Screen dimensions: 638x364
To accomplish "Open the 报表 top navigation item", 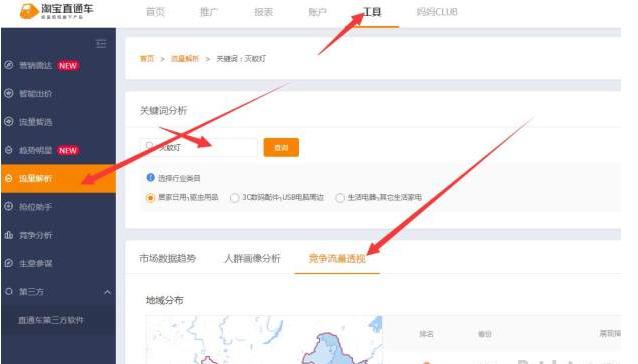I will click(263, 12).
